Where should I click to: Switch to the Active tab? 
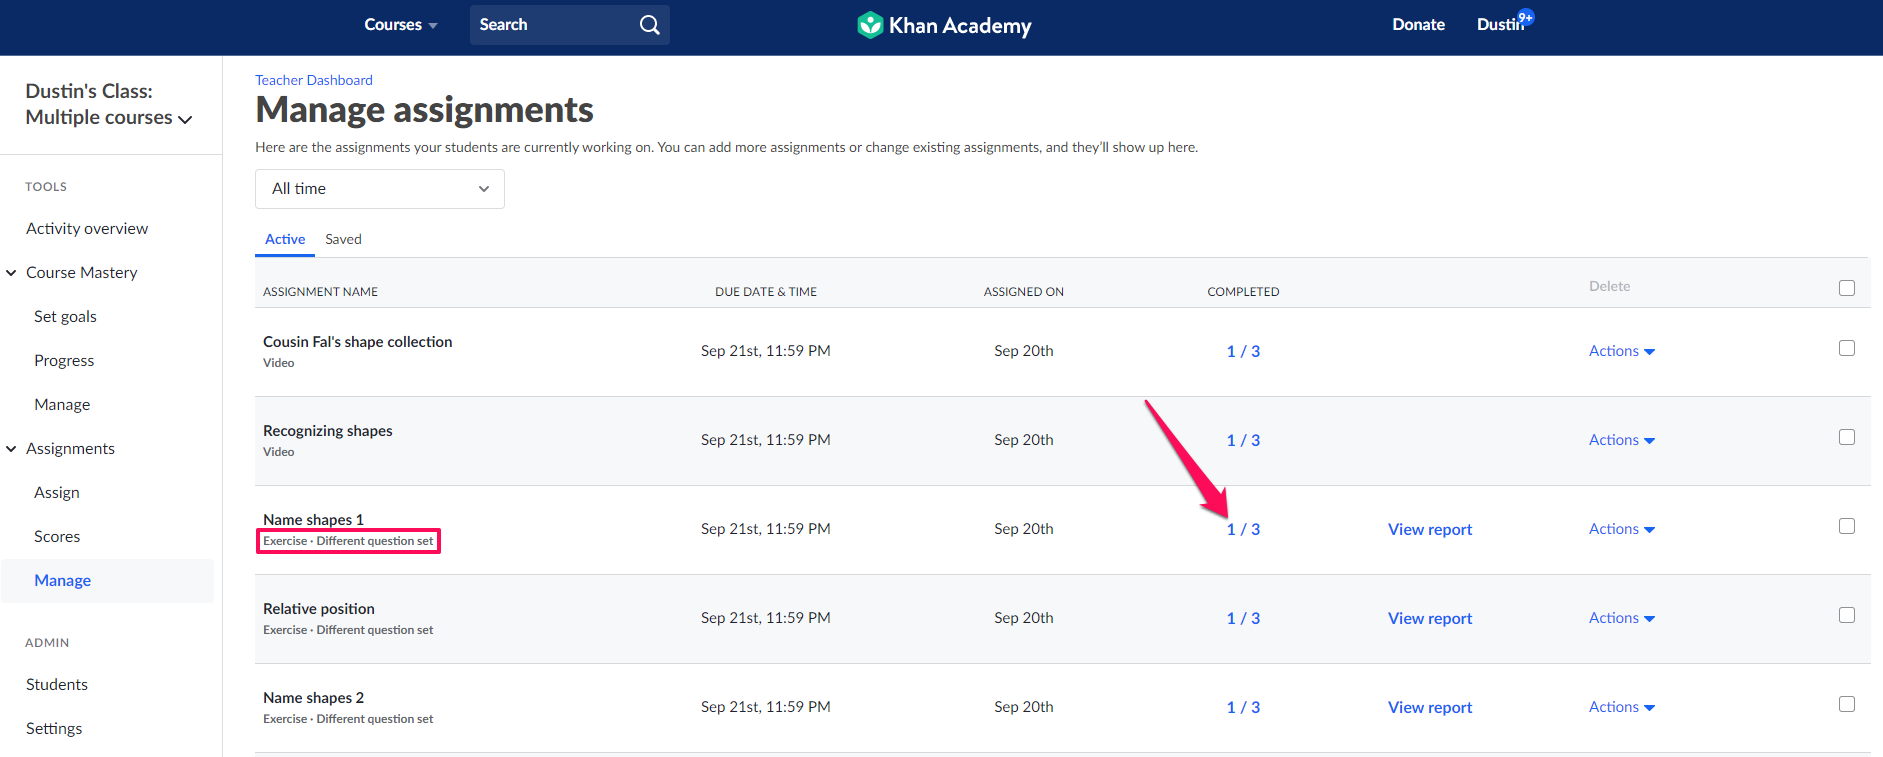(285, 239)
